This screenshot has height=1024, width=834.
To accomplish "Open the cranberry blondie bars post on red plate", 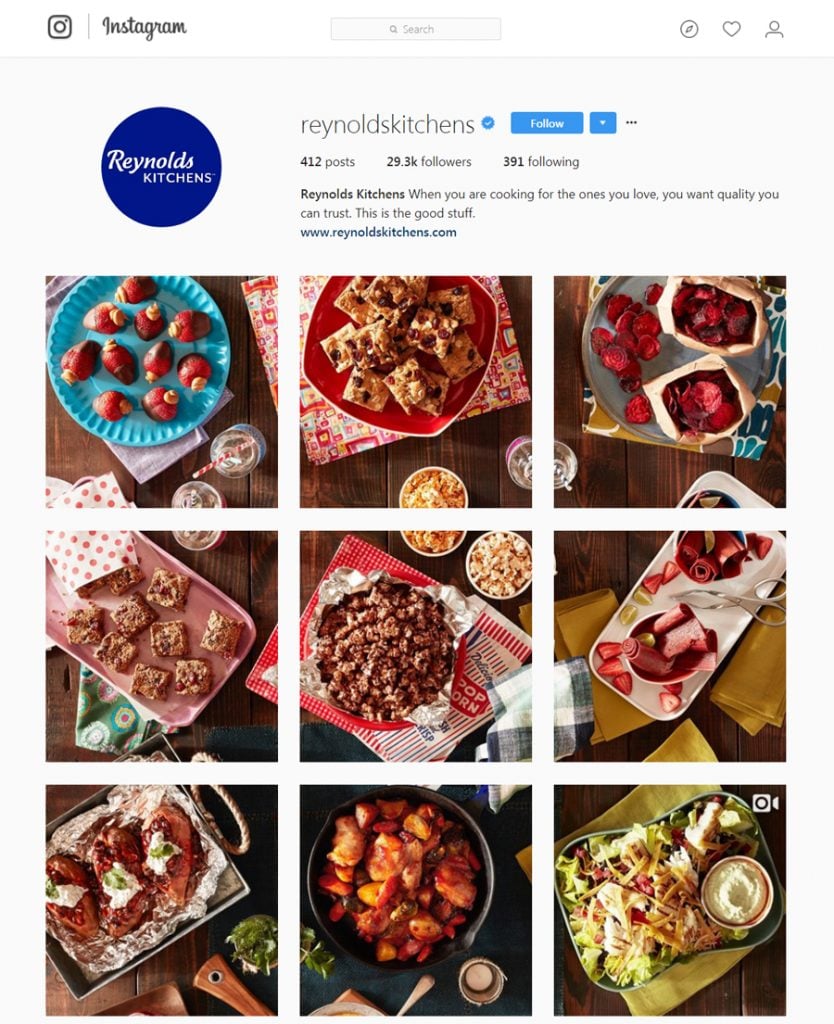I will (415, 392).
